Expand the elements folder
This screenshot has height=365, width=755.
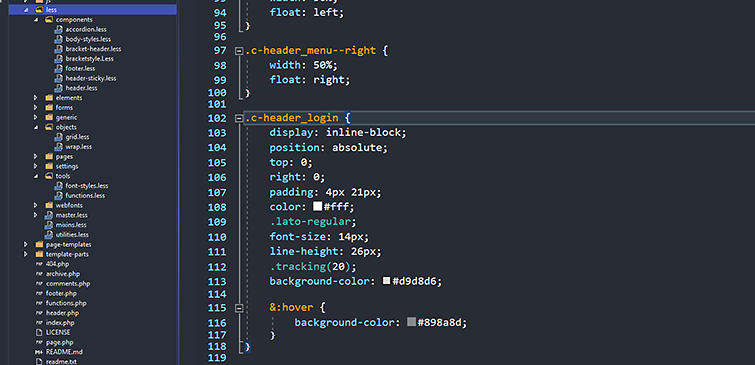(36, 98)
